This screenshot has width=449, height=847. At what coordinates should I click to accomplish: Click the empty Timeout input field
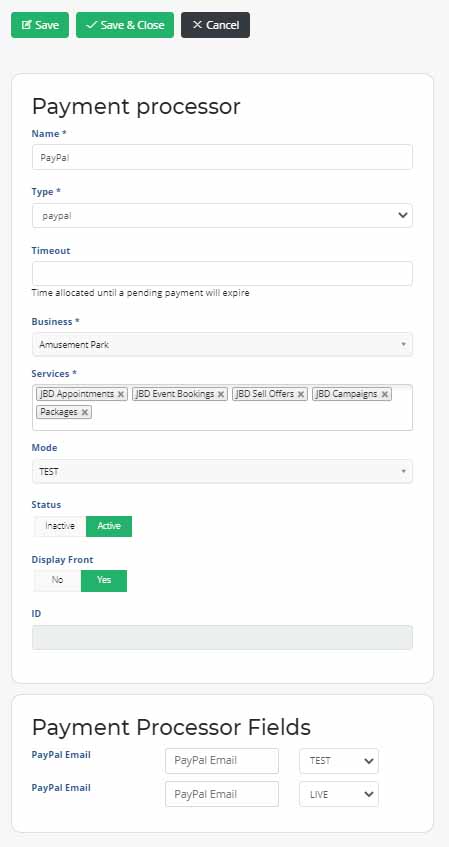pos(222,274)
